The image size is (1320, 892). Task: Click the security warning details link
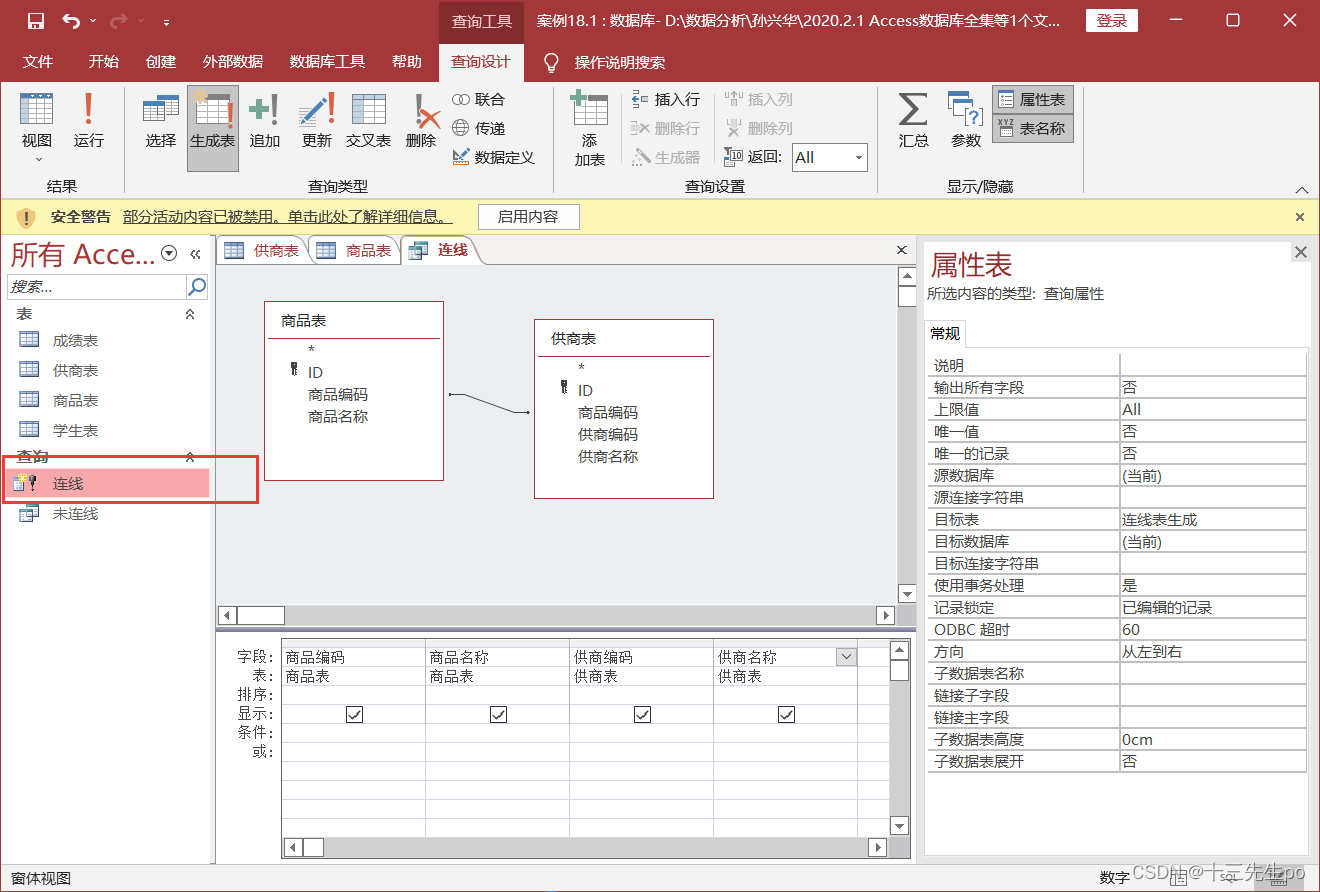tap(287, 217)
